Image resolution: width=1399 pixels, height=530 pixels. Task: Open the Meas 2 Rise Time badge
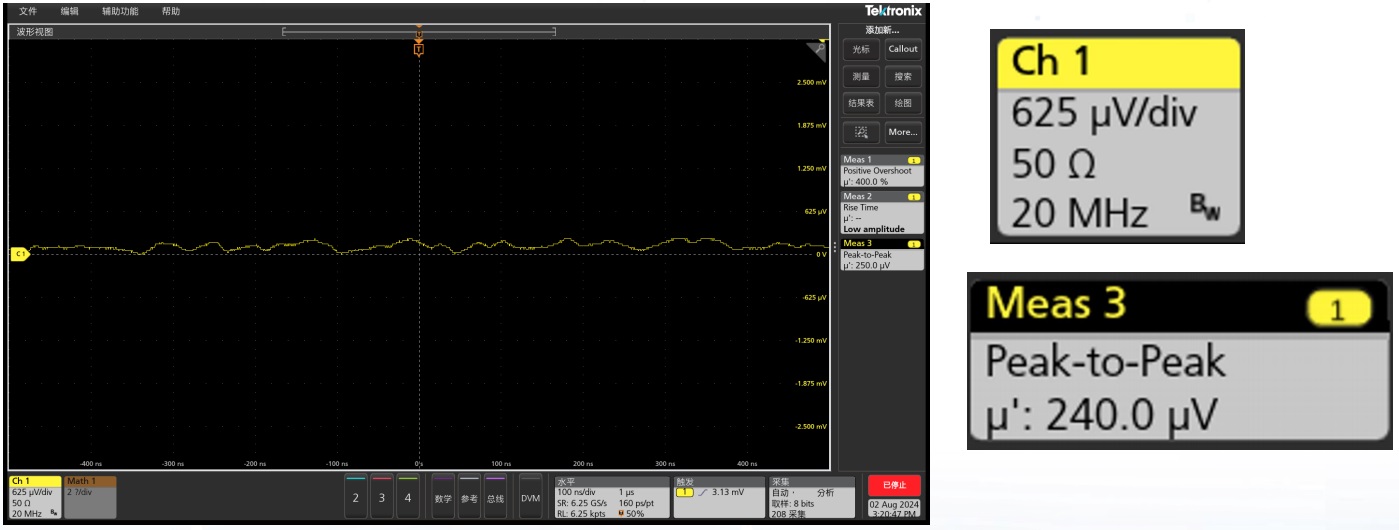tap(882, 211)
